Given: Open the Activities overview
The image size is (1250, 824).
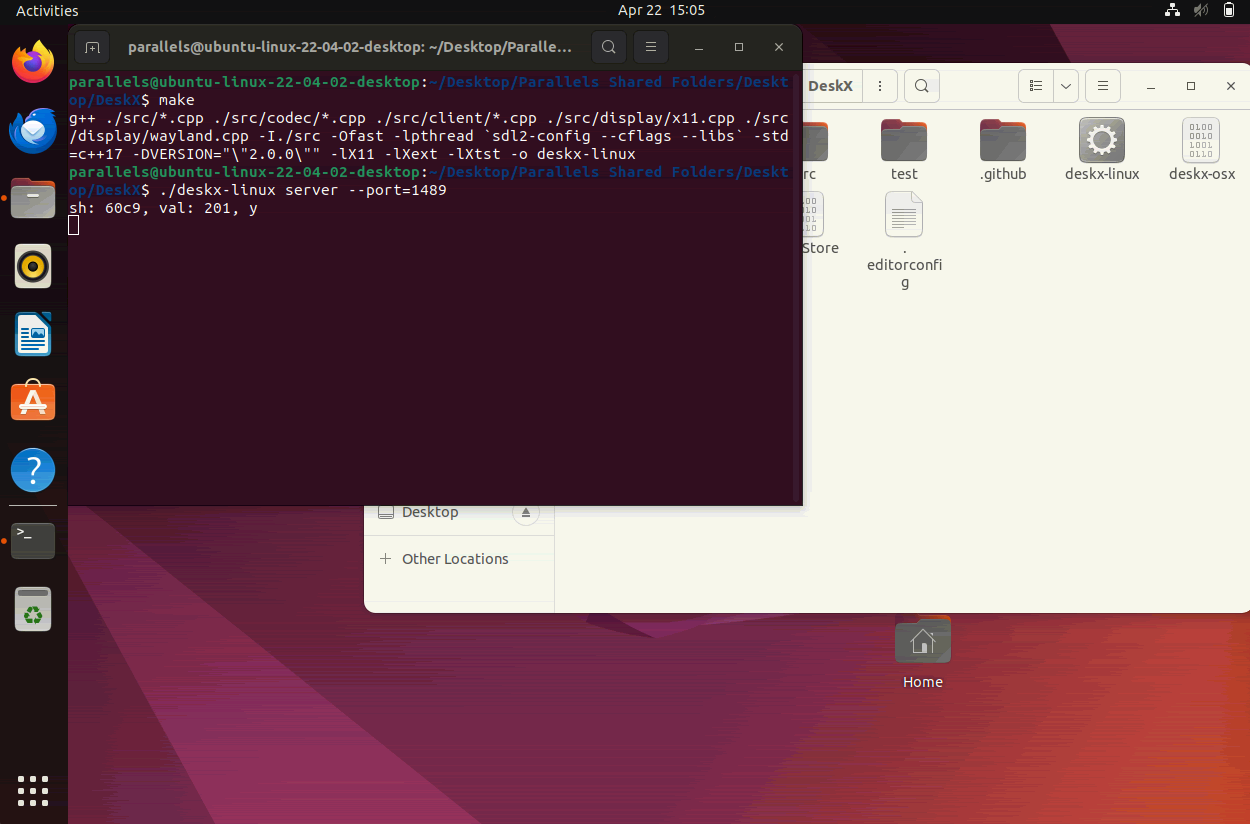Looking at the screenshot, I should point(47,11).
